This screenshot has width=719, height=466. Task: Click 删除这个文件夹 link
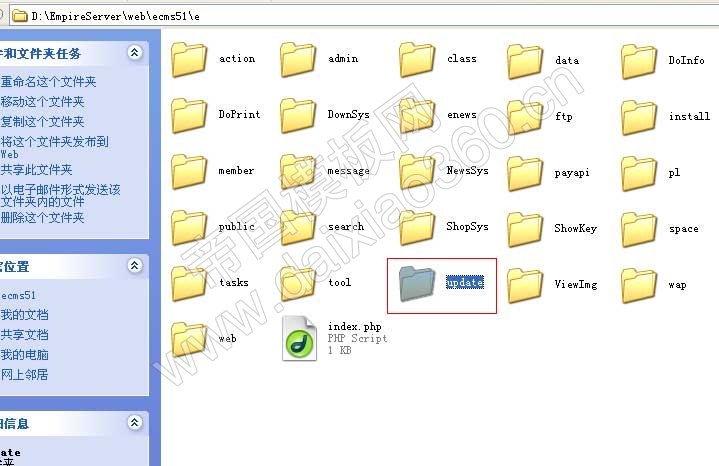point(42,218)
